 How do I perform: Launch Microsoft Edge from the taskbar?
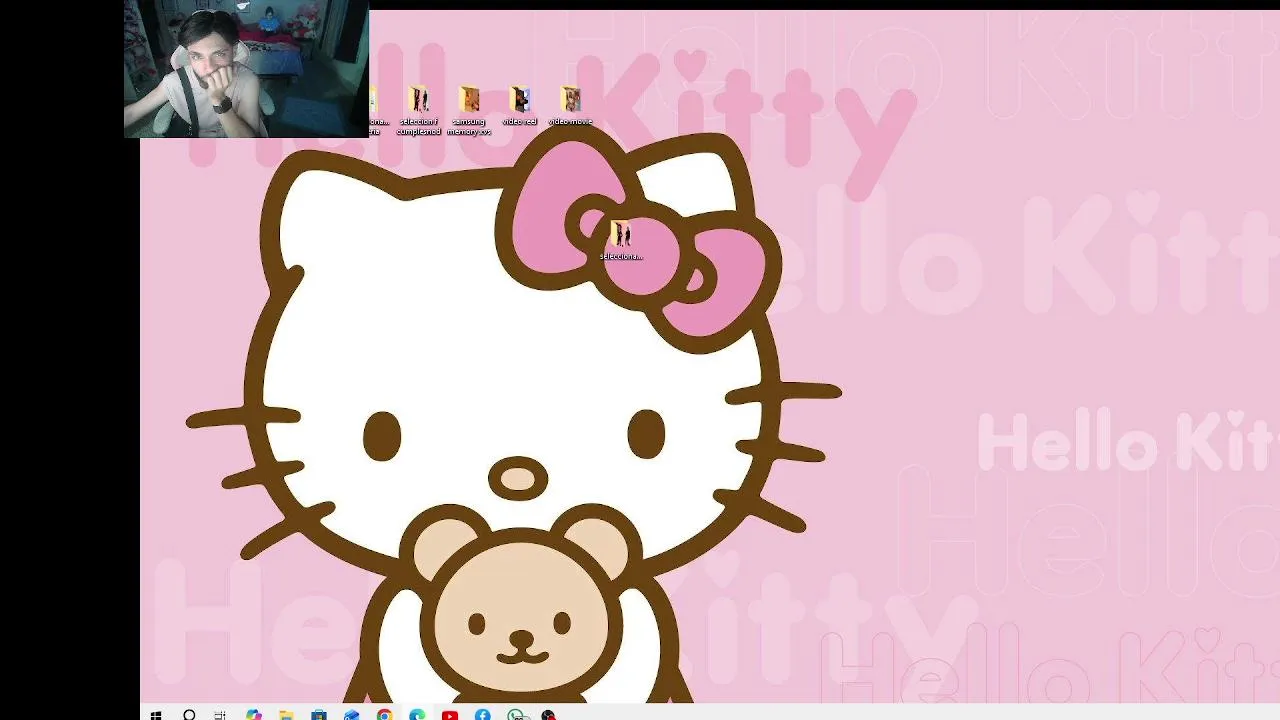[417, 715]
